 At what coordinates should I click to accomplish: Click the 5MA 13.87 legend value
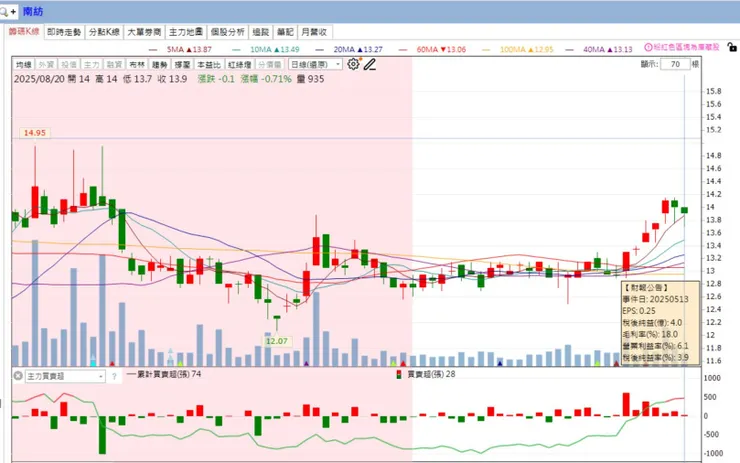[189, 49]
